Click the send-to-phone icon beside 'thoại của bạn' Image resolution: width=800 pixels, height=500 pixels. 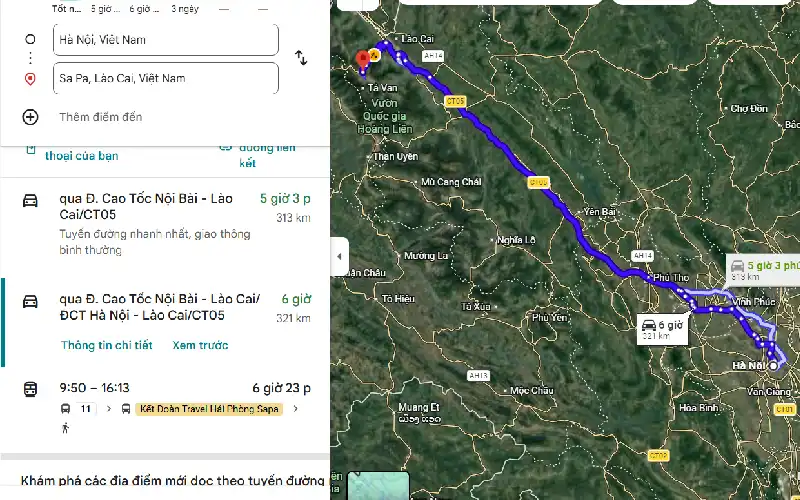coord(31,149)
